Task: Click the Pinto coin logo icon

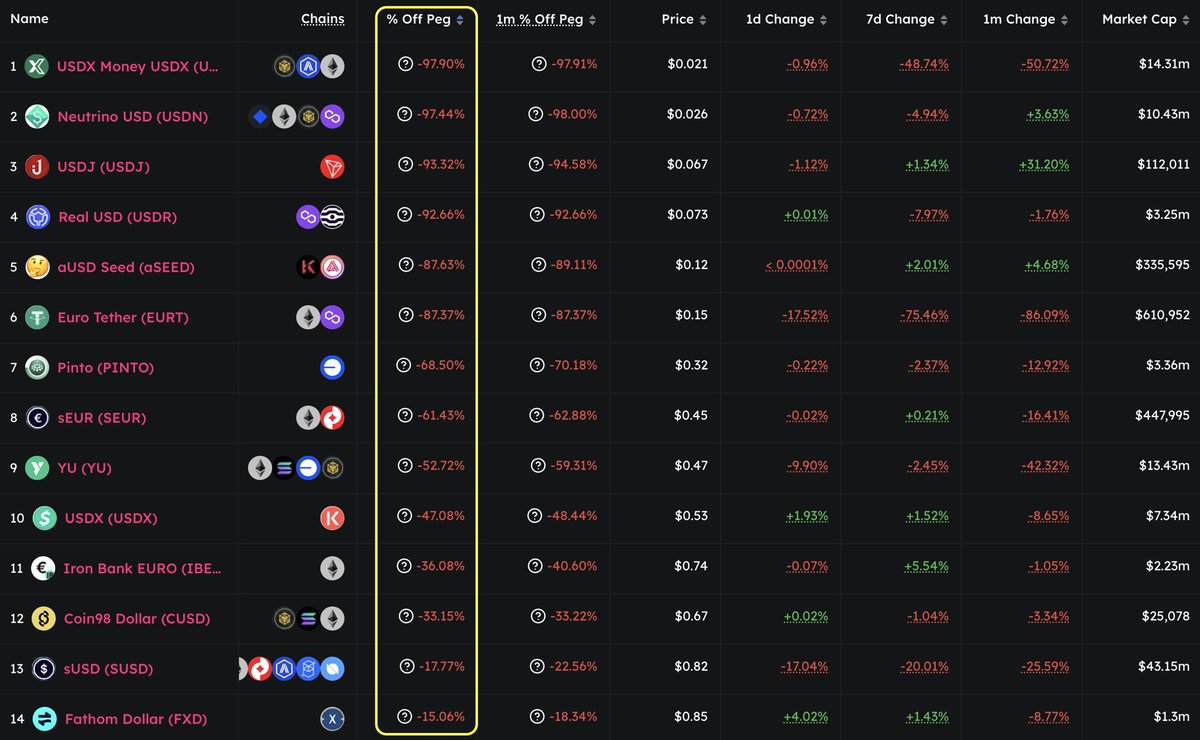Action: [x=37, y=367]
